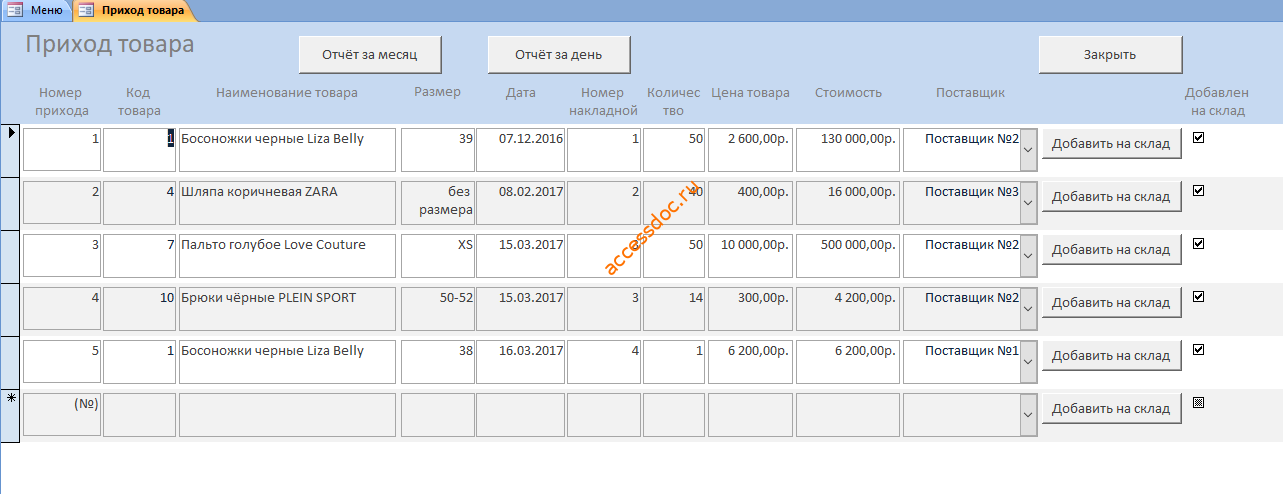The image size is (1283, 494).
Task: Click the size field showing 50-52
Action: coord(438,308)
